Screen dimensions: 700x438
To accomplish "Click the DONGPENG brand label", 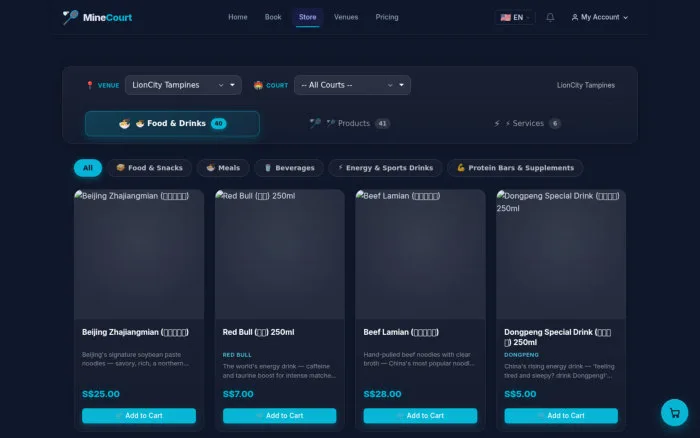I will click(x=521, y=355).
